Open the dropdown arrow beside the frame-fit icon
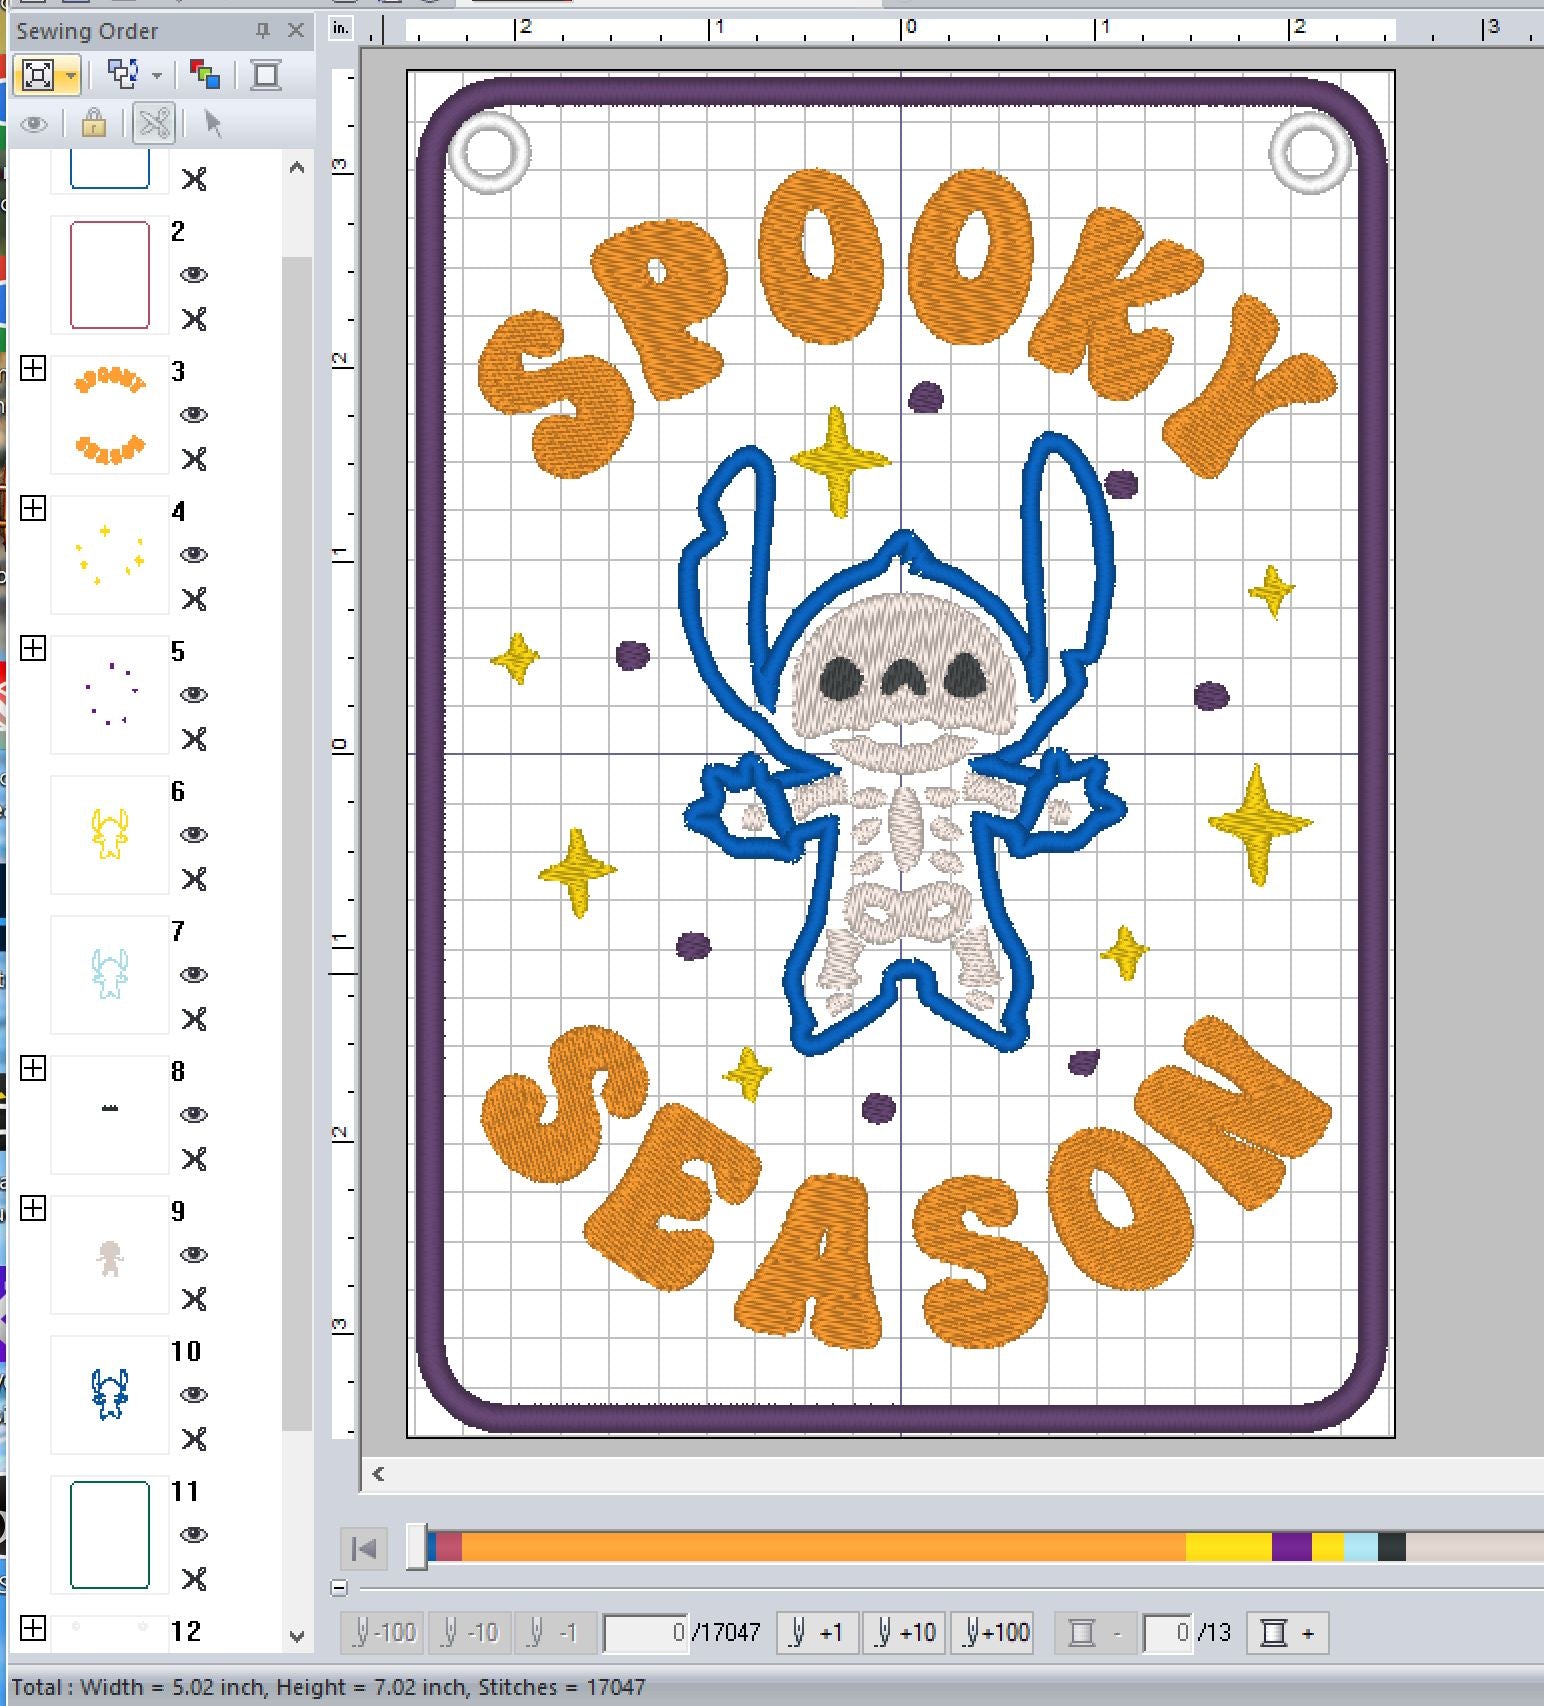The height and width of the screenshot is (1706, 1544). pyautogui.click(x=70, y=75)
